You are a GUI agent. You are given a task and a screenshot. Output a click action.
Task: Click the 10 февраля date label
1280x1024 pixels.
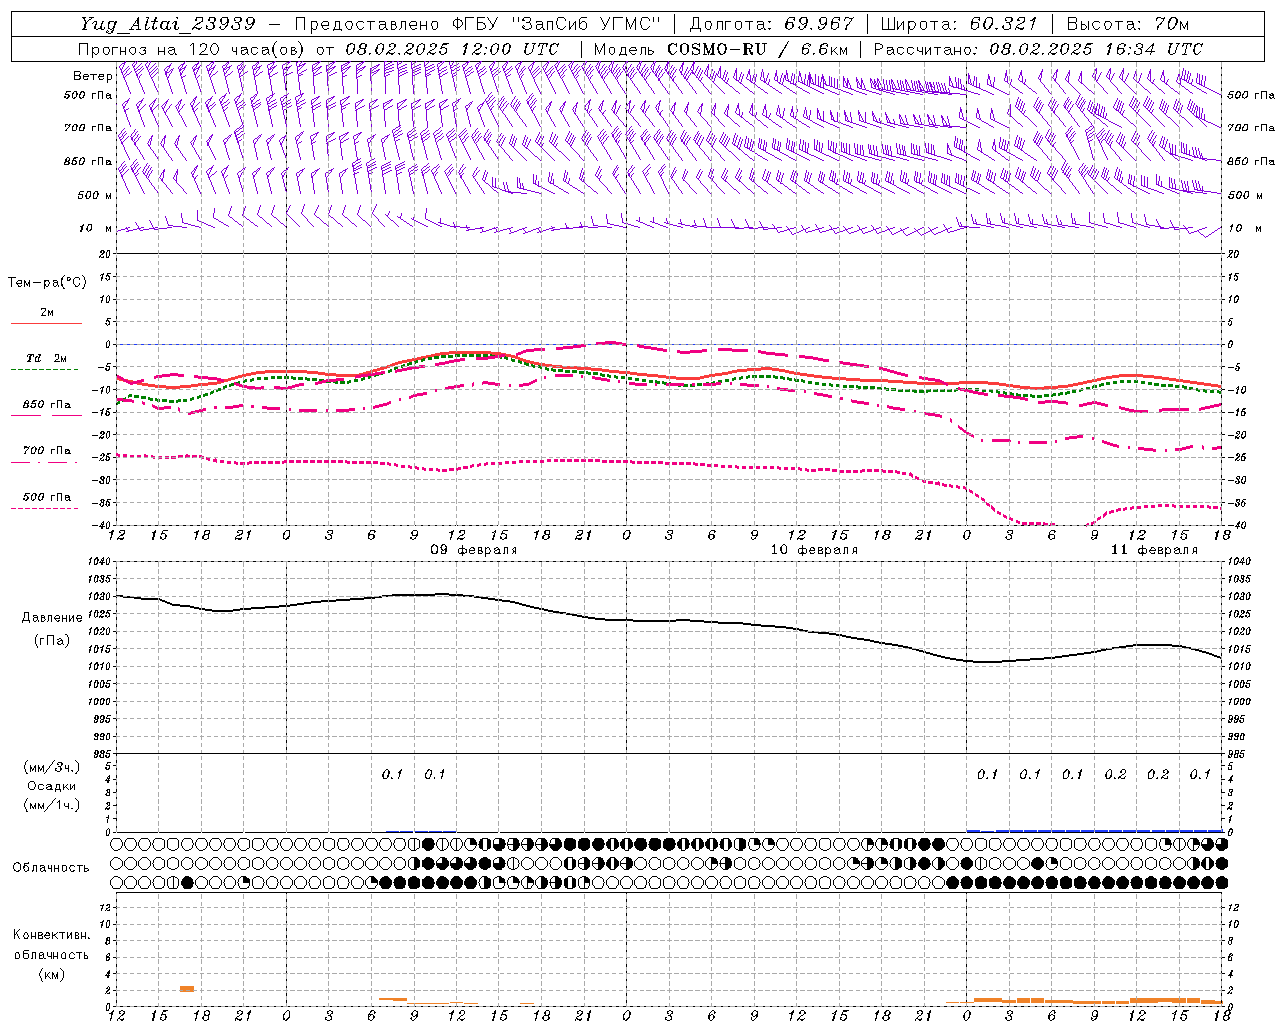[814, 550]
